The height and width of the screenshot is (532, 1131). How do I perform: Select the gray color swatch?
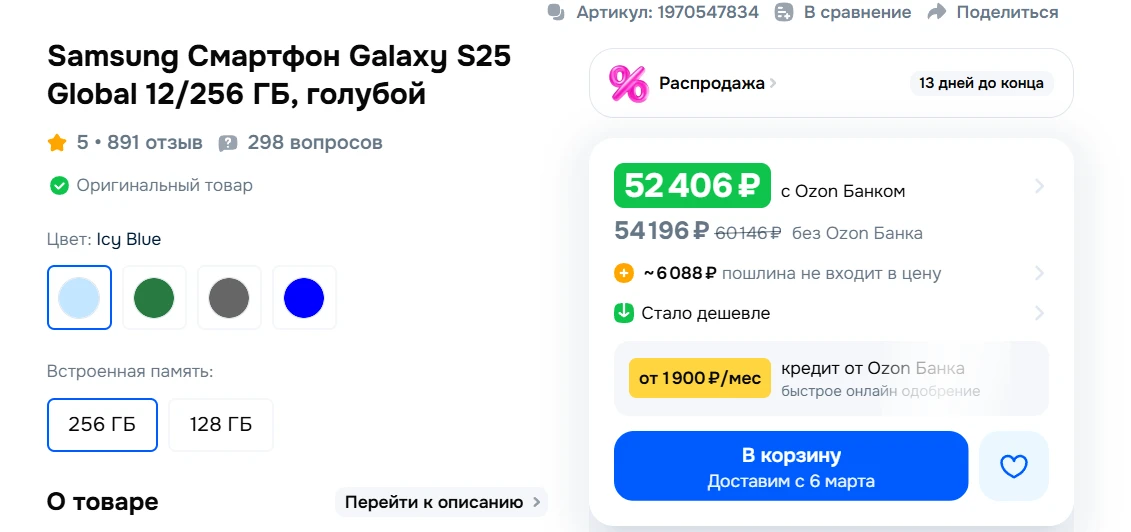click(x=229, y=297)
